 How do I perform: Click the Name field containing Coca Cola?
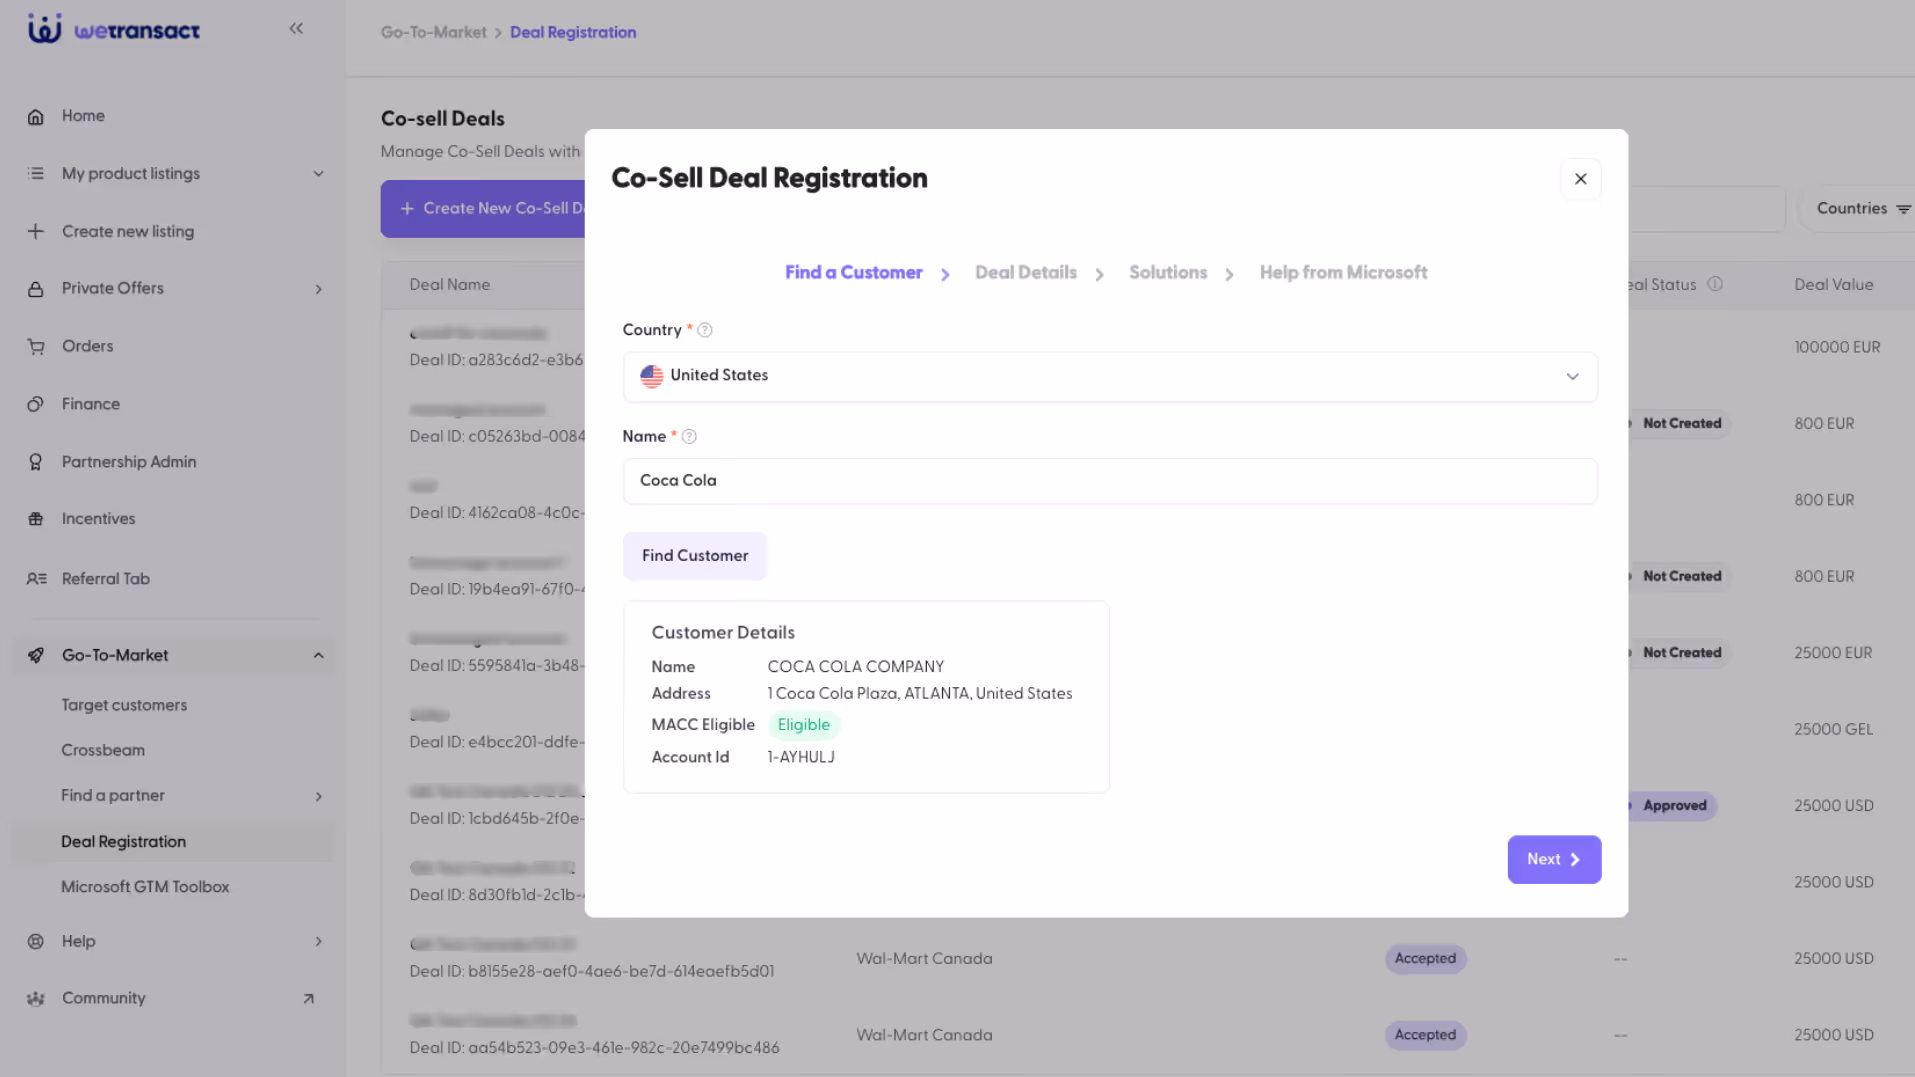tap(1109, 481)
